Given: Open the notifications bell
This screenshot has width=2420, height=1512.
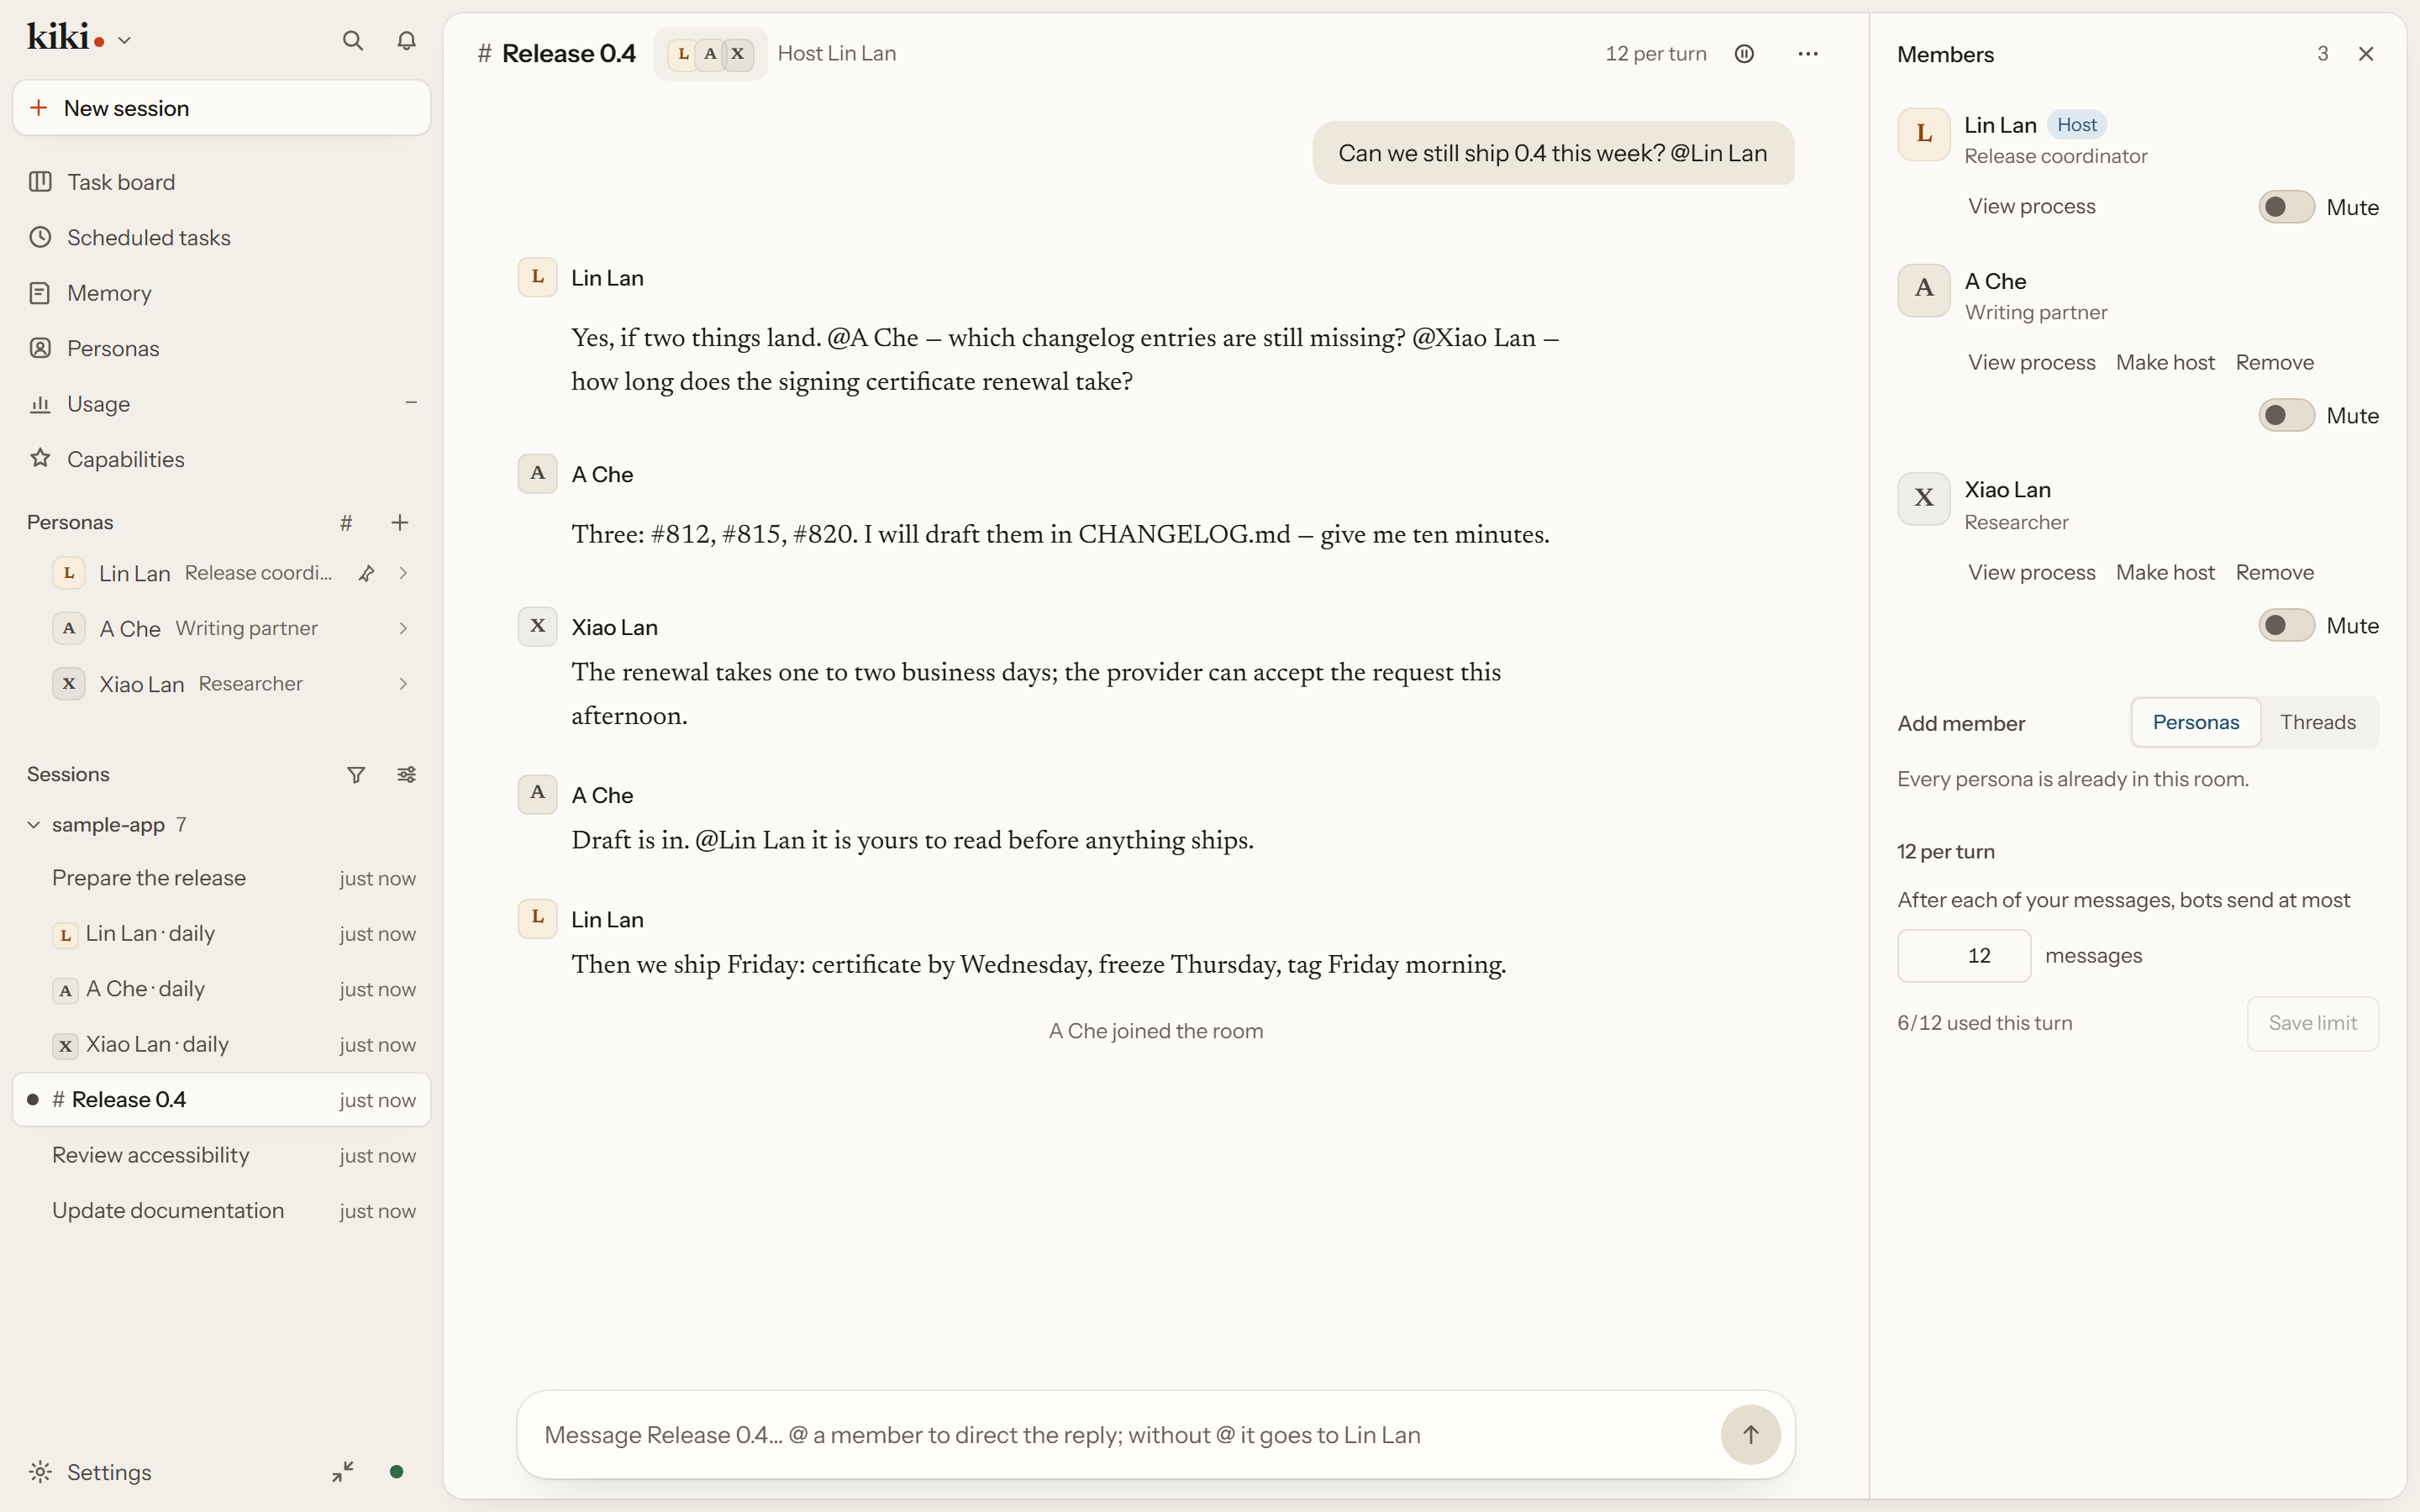Looking at the screenshot, I should 406,40.
